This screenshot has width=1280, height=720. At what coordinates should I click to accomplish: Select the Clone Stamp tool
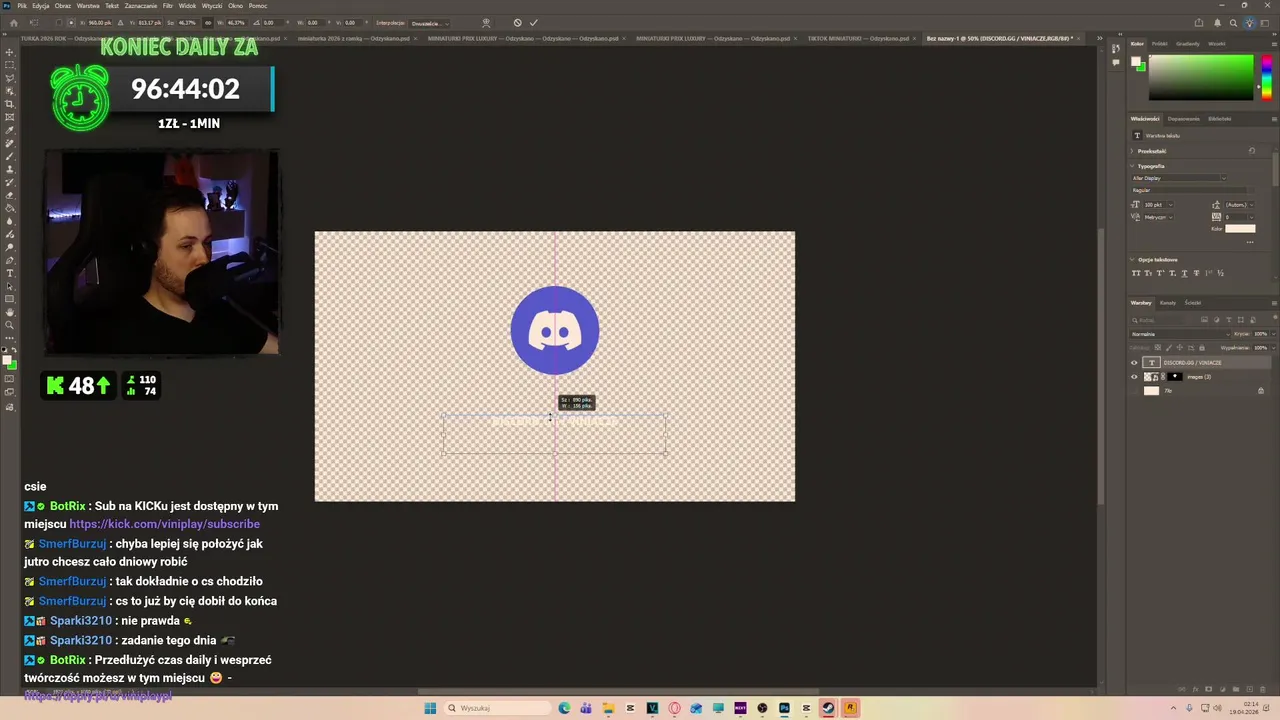pyautogui.click(x=10, y=169)
